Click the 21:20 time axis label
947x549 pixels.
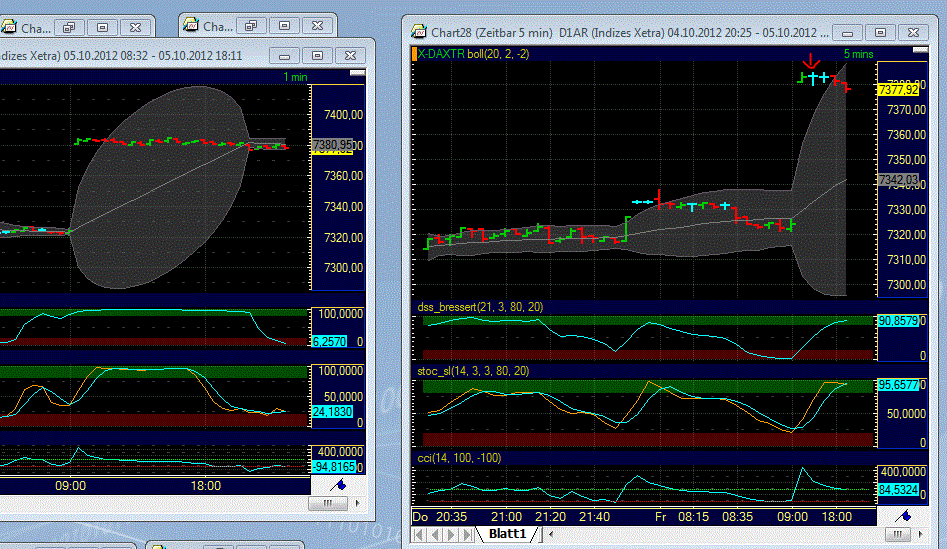click(550, 517)
